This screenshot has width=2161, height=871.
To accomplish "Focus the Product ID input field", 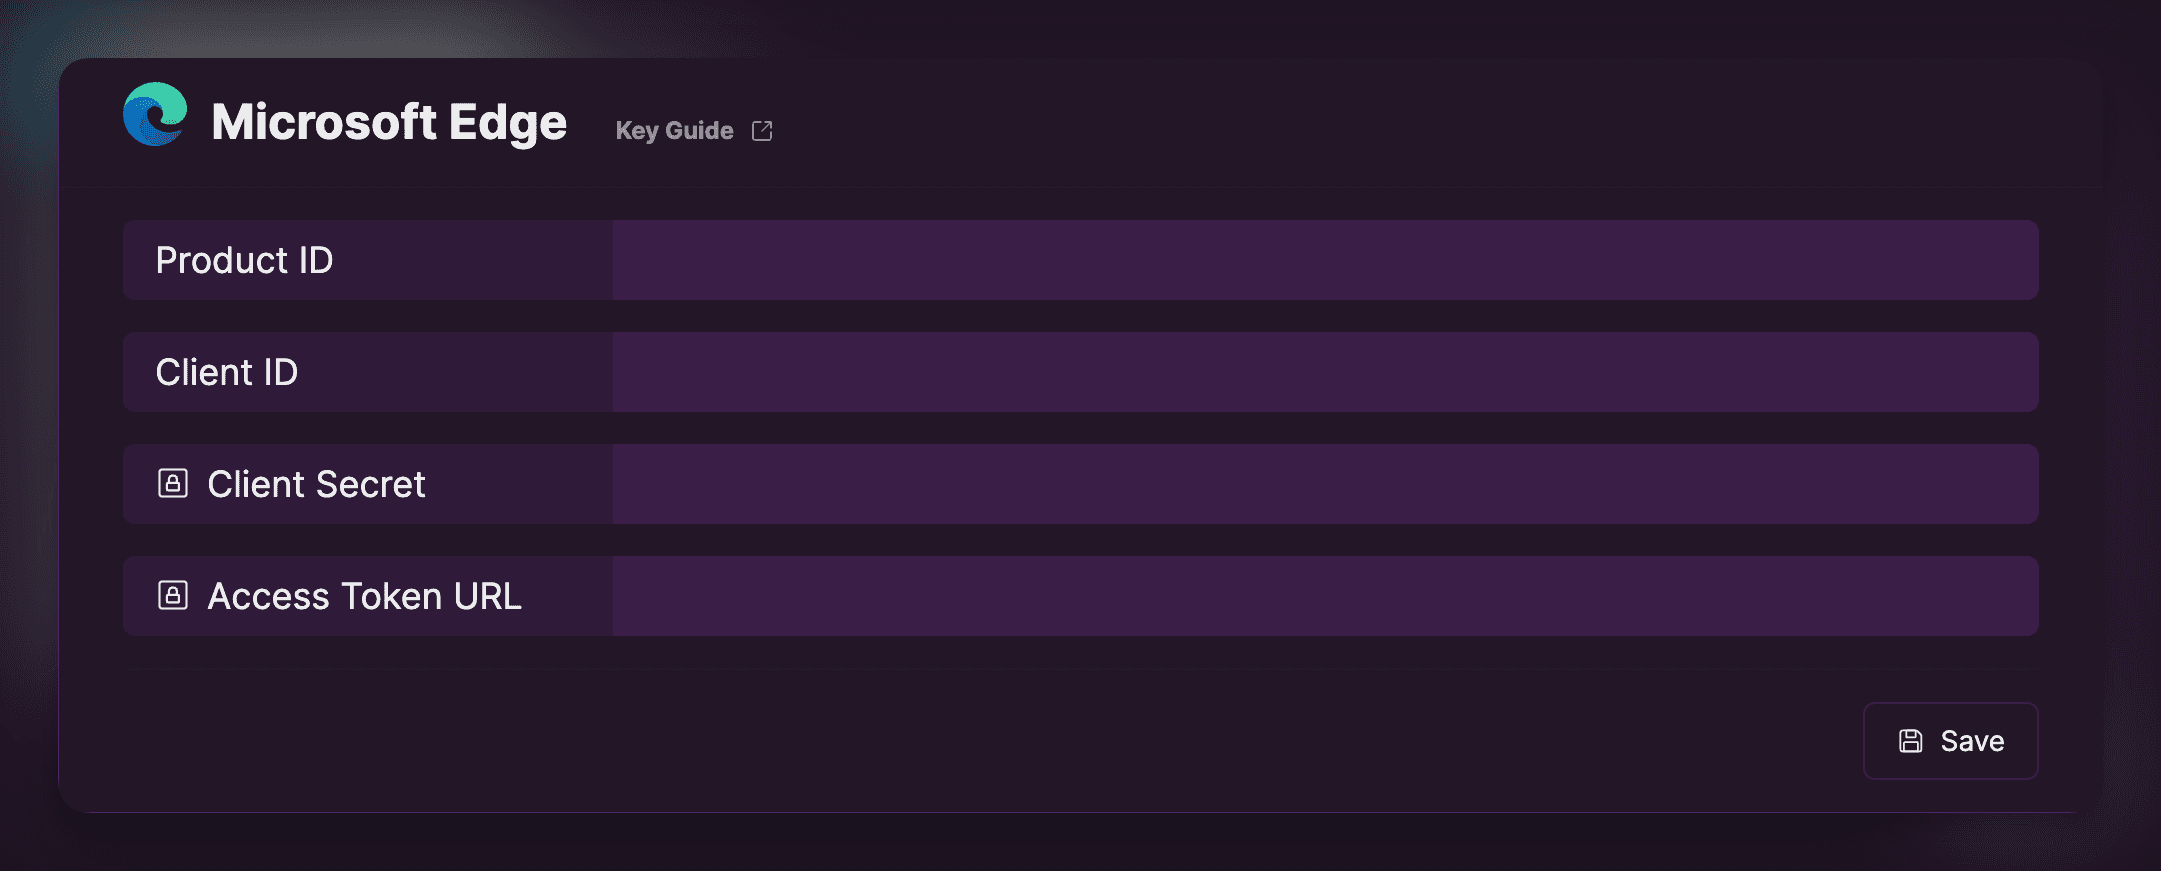I will [x=1325, y=260].
